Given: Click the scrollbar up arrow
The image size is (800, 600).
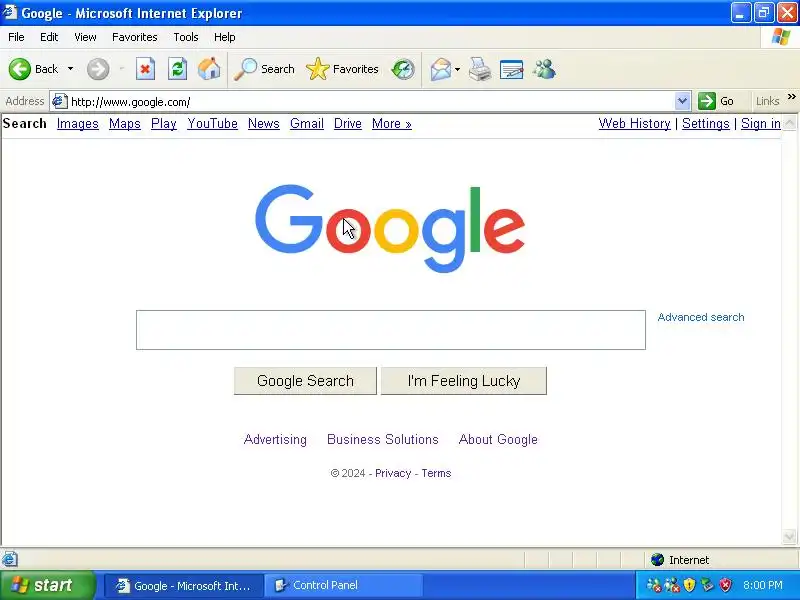Looking at the screenshot, I should (789, 123).
